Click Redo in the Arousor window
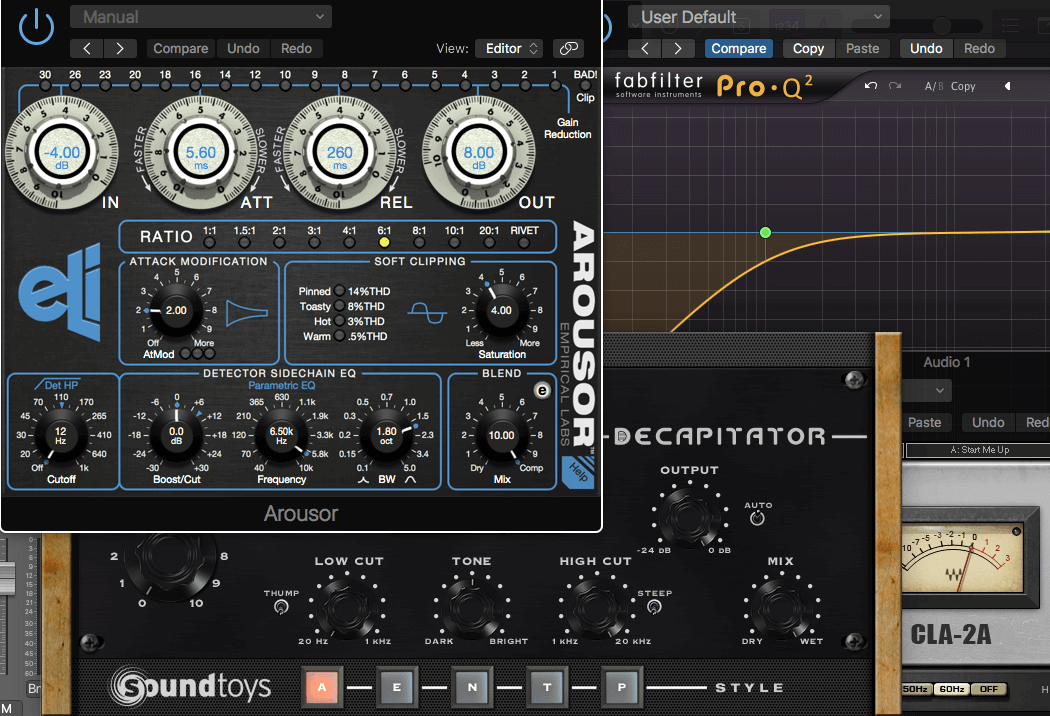Screen dimensions: 1050x716 point(296,48)
